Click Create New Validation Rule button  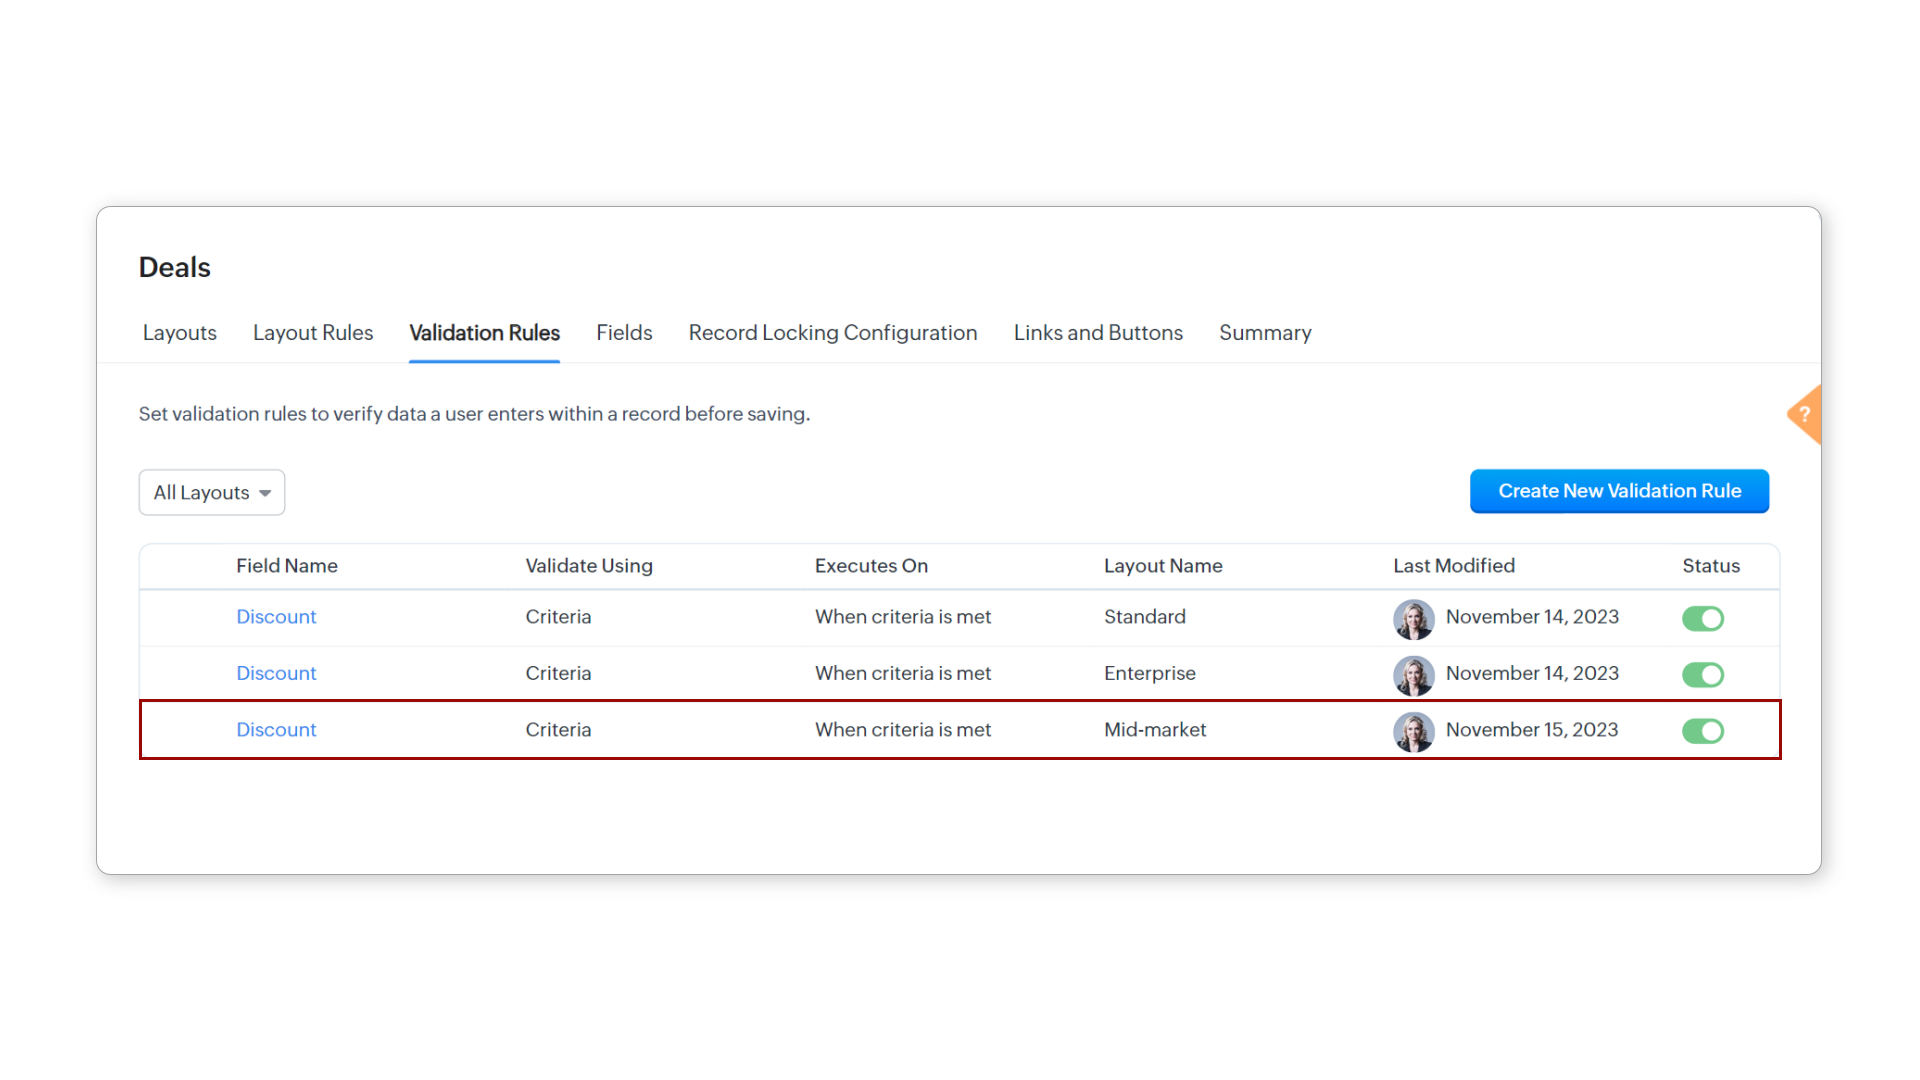(1619, 491)
